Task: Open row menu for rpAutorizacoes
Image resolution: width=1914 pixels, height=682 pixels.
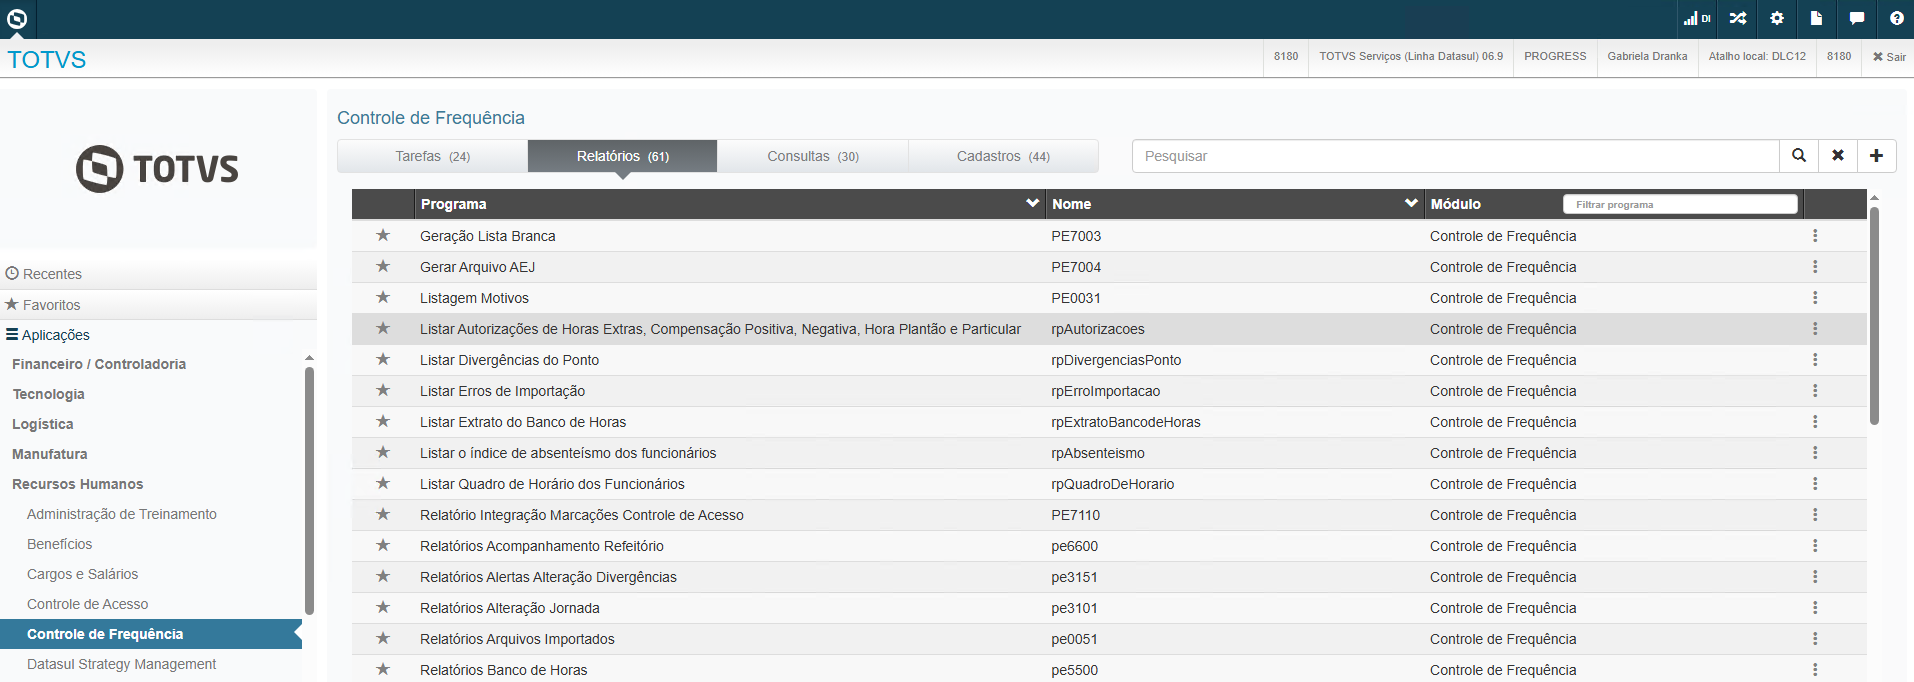Action: click(x=1815, y=329)
